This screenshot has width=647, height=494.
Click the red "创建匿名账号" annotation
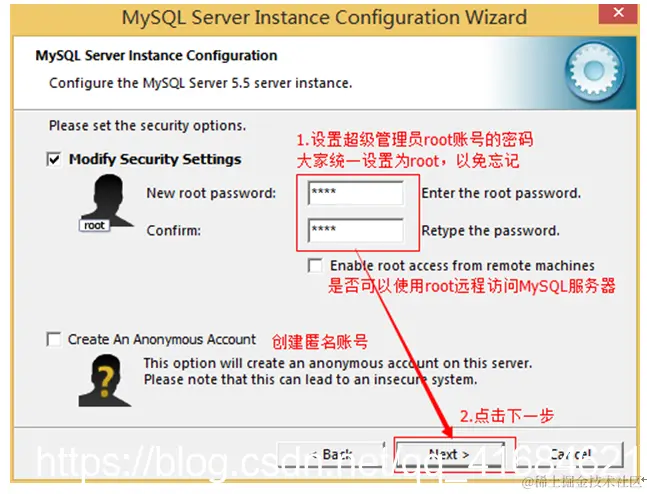pos(320,342)
